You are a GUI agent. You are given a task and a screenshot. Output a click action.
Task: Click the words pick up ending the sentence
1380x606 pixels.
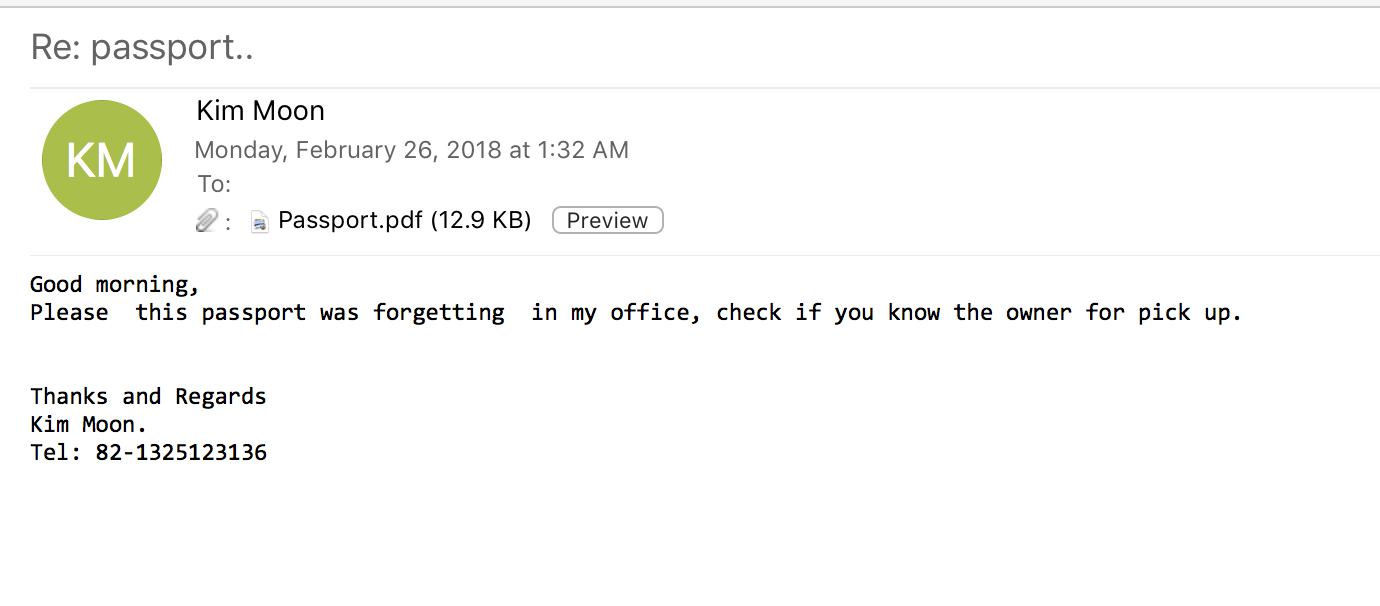1189,312
